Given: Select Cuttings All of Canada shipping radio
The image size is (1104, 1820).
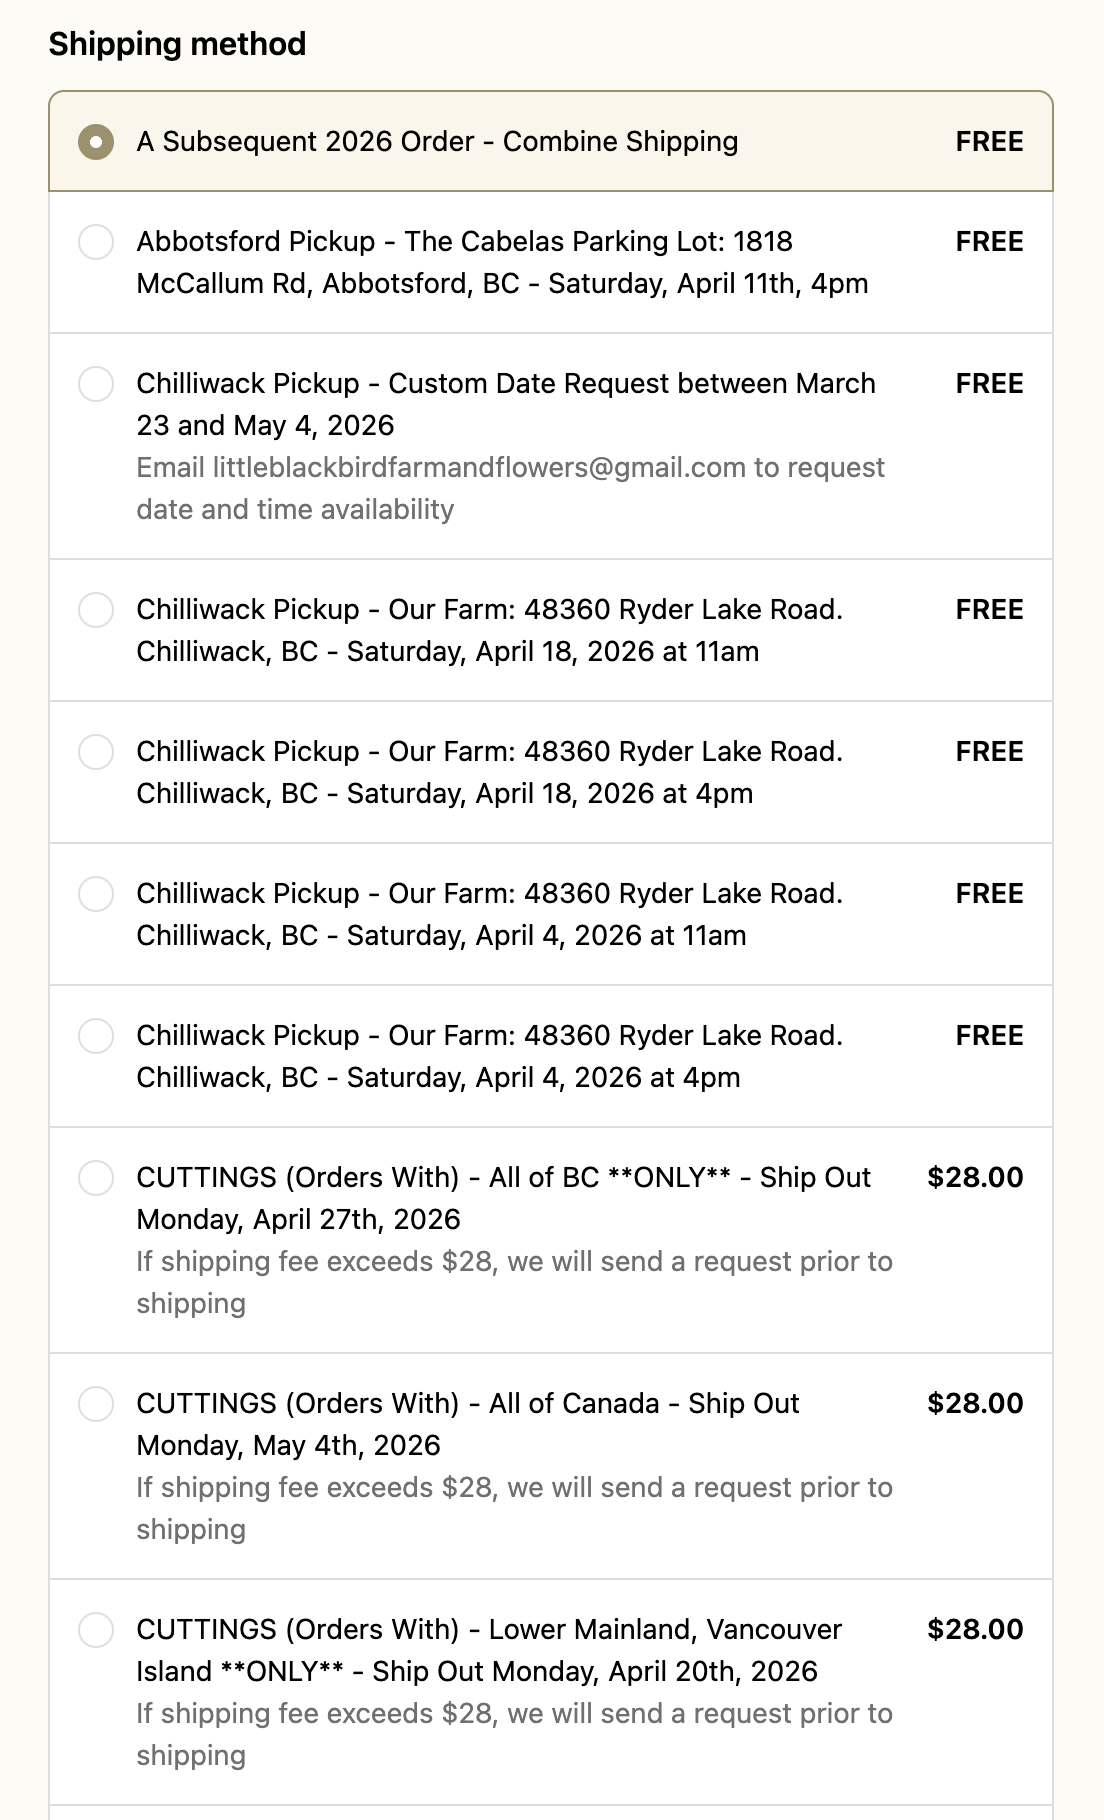Looking at the screenshot, I should pyautogui.click(x=96, y=1404).
